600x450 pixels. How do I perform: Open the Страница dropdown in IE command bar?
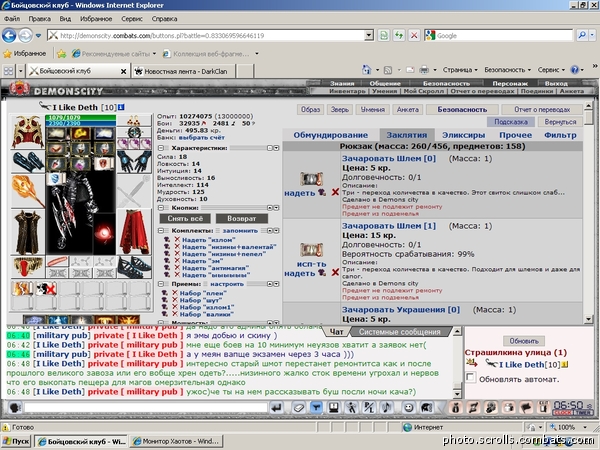[460, 70]
